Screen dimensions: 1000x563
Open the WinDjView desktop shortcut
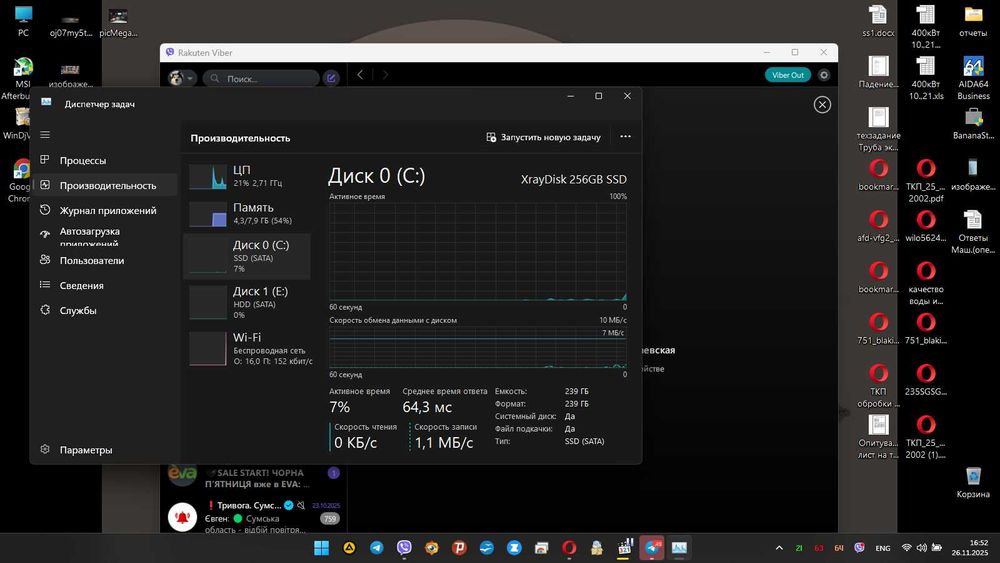pos(19,123)
